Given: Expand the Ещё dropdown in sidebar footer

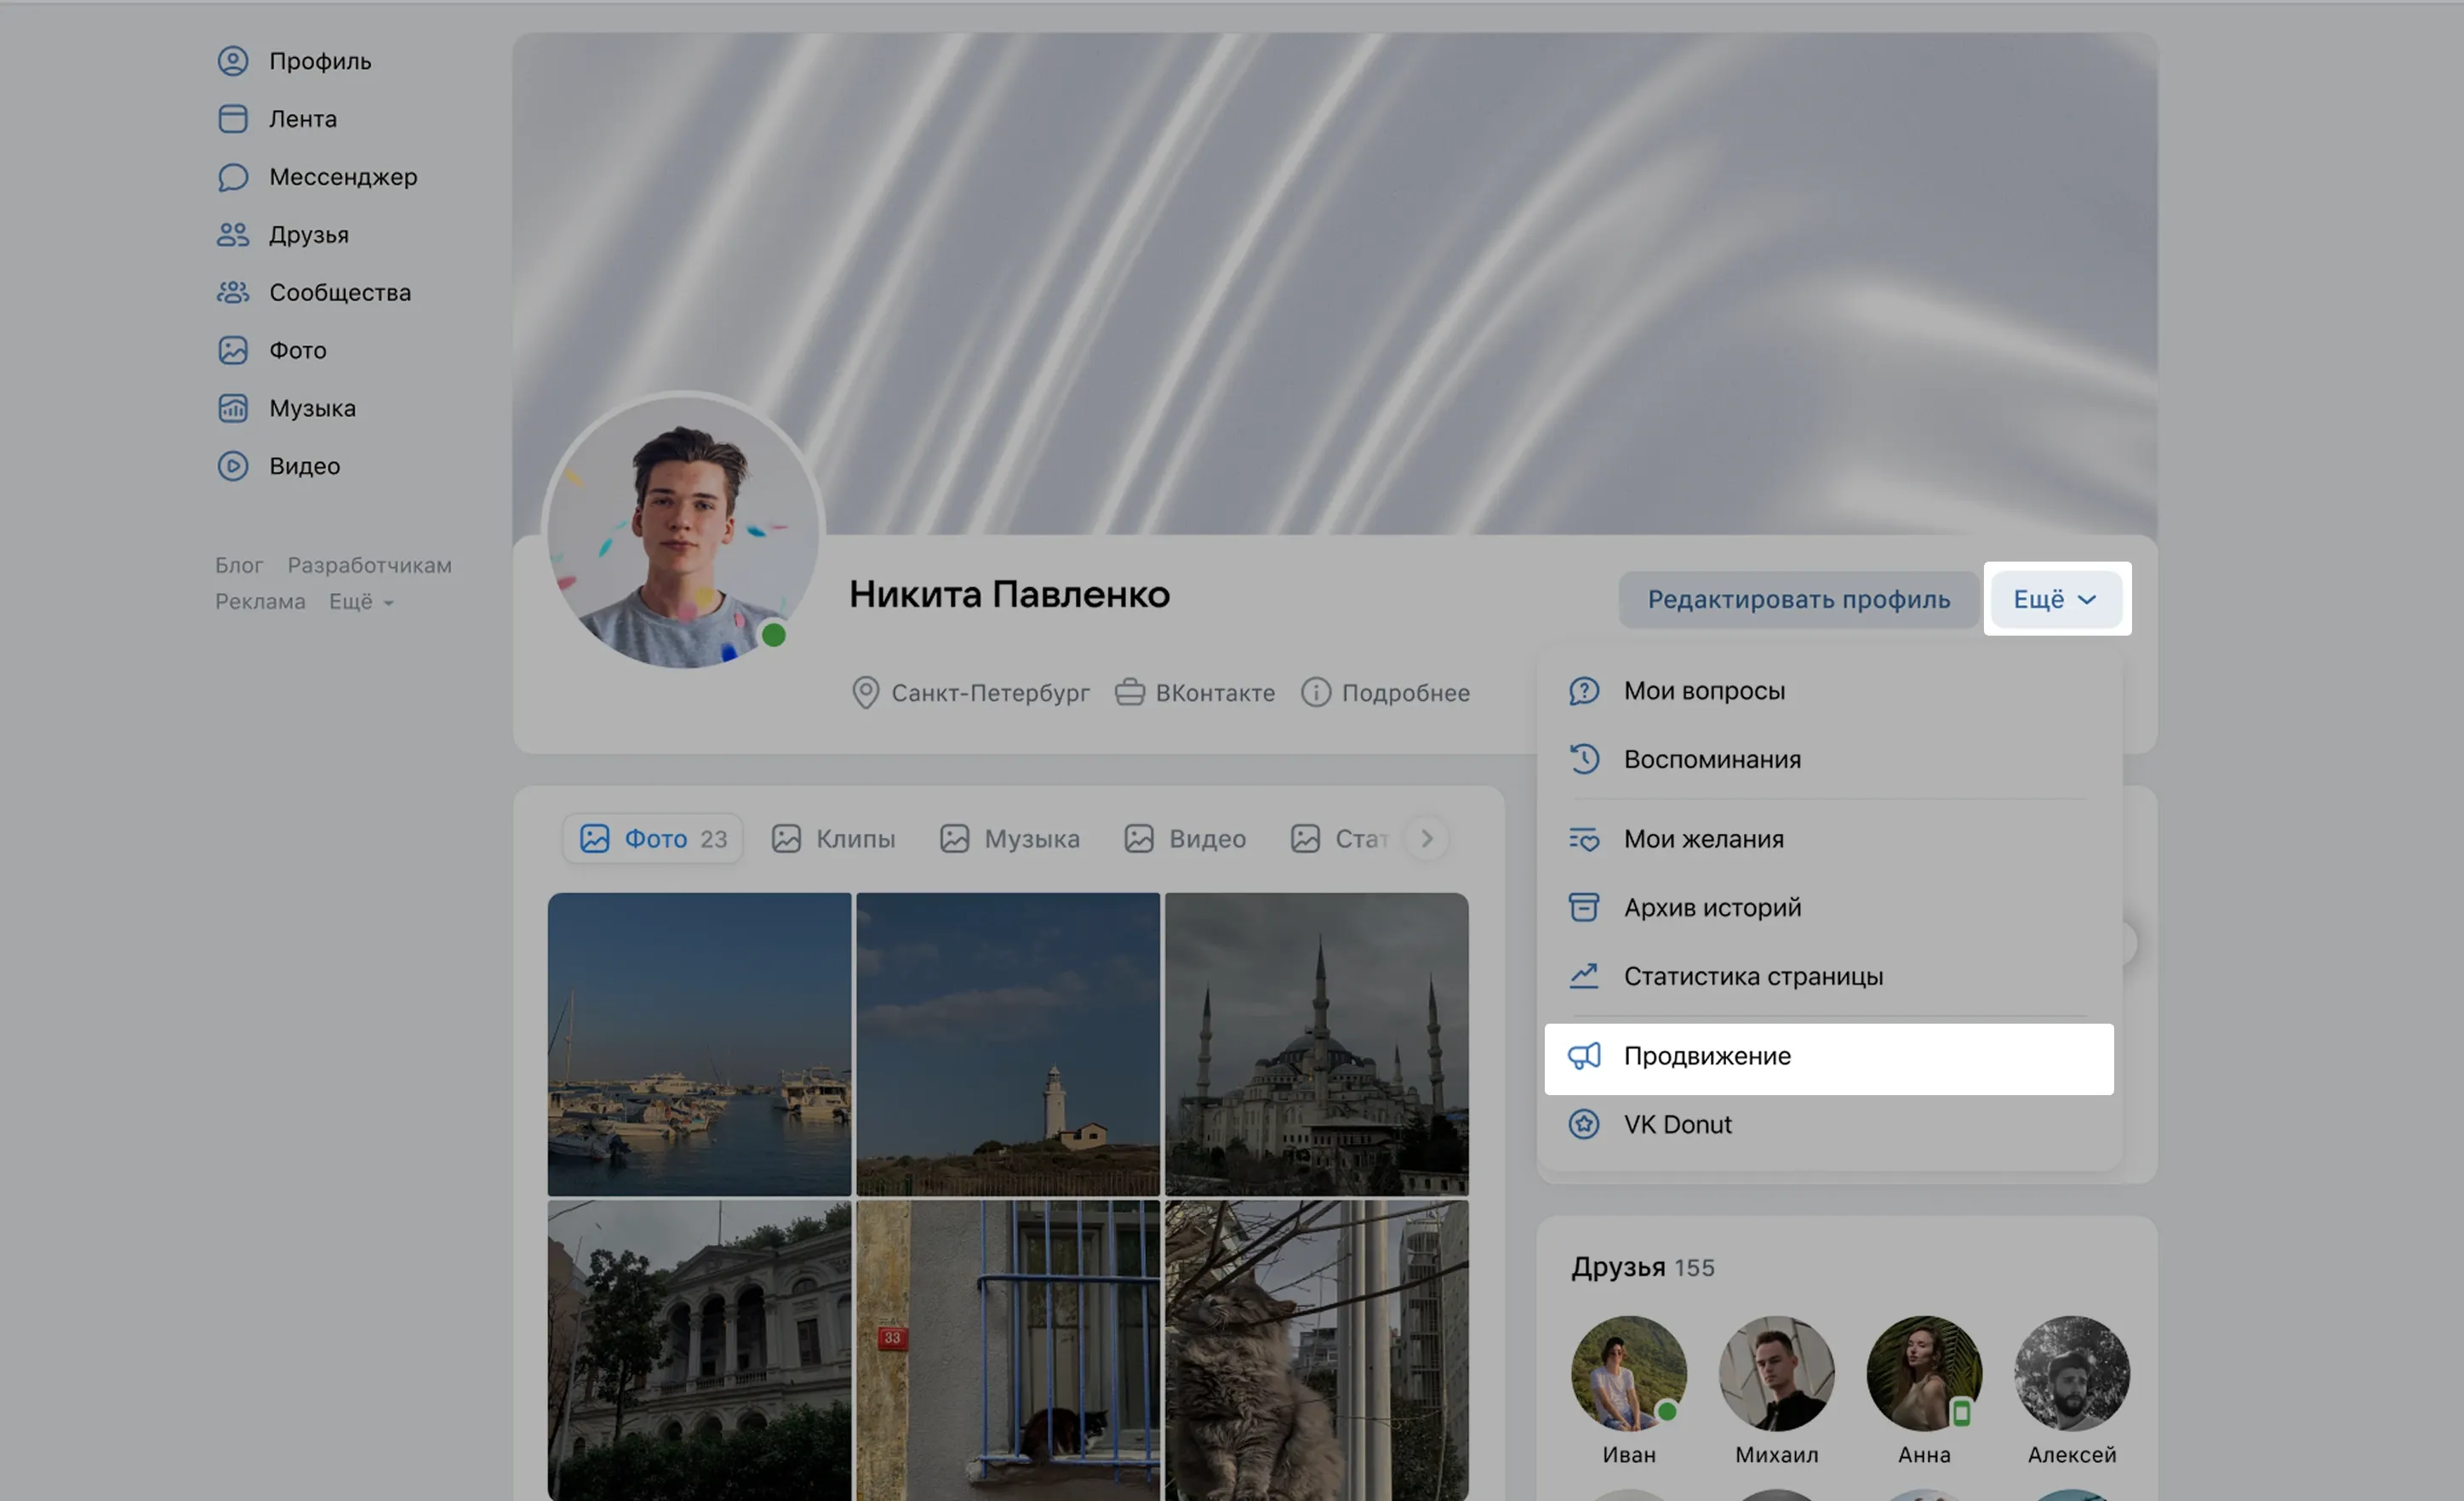Looking at the screenshot, I should [361, 602].
